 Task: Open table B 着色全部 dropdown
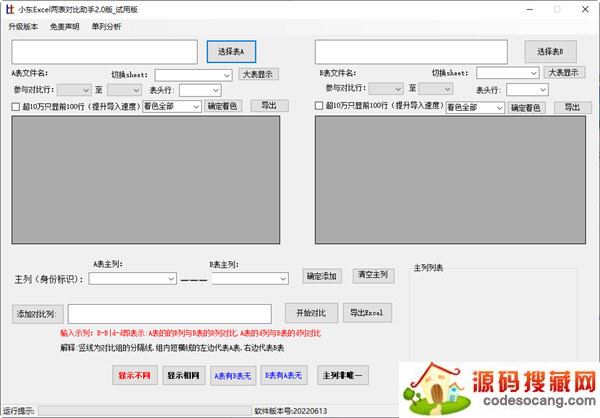[x=475, y=108]
